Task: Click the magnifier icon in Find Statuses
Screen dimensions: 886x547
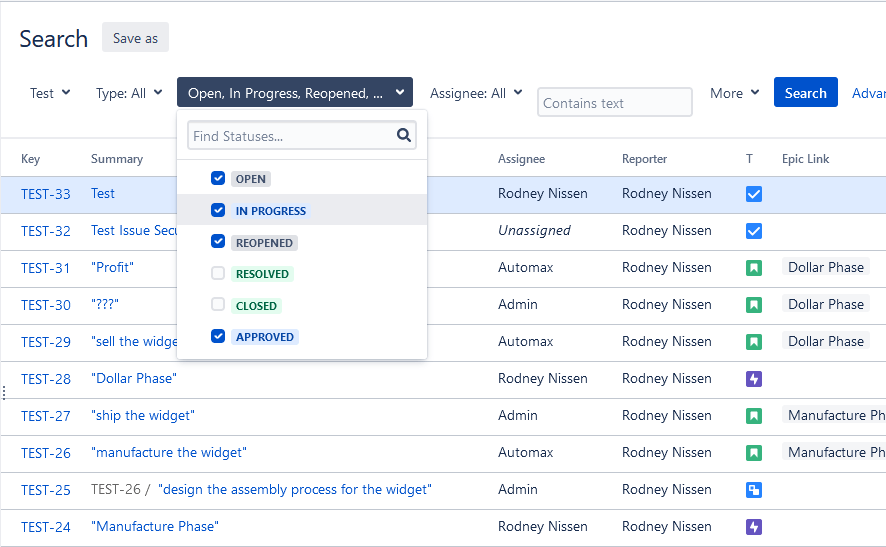Action: (x=404, y=135)
